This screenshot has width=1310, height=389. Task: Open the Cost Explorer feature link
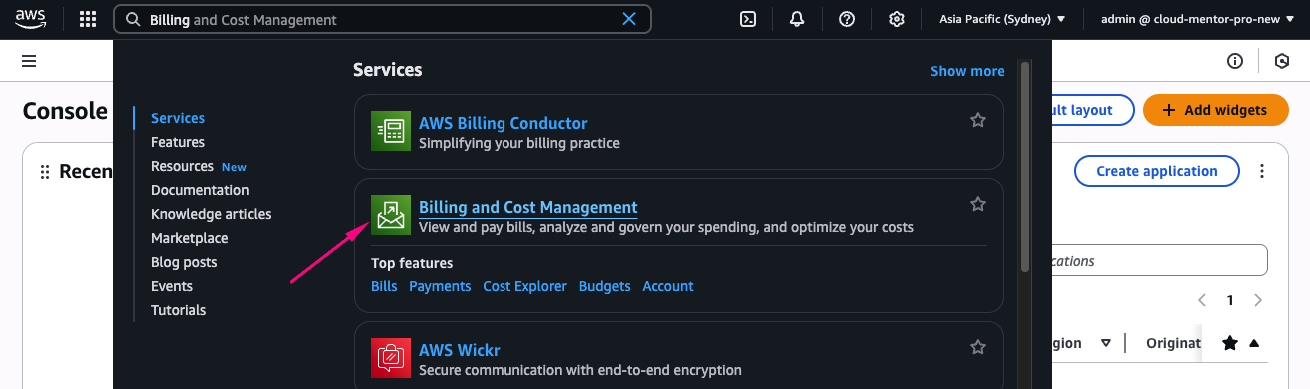525,286
